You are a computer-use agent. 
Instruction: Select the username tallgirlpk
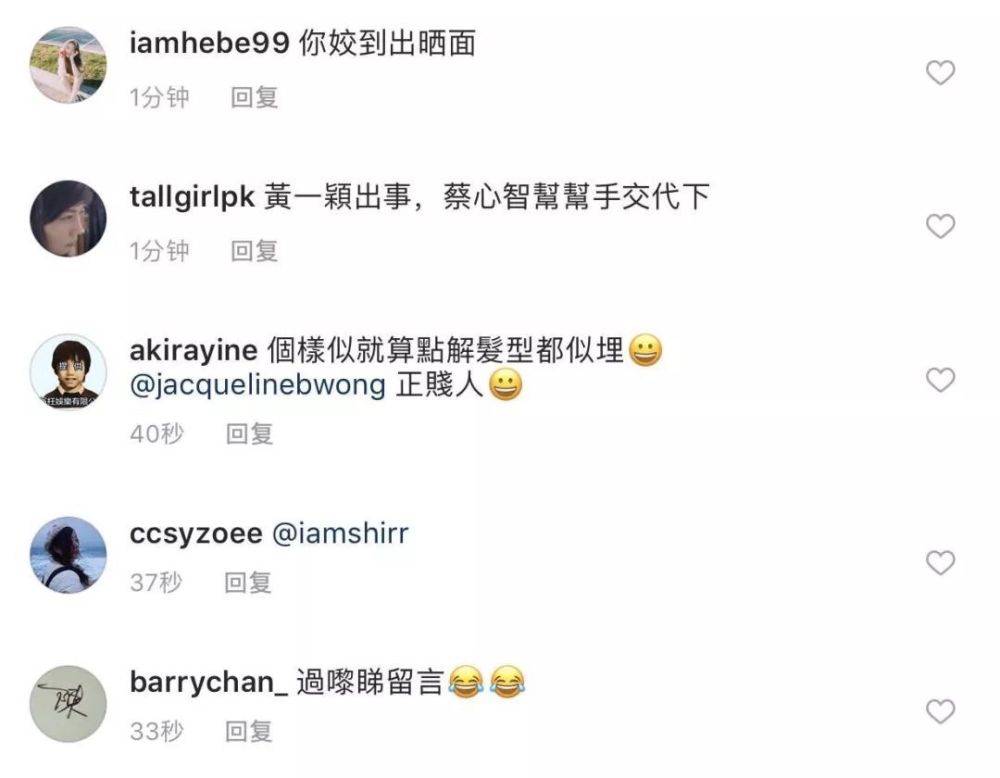pyautogui.click(x=192, y=197)
